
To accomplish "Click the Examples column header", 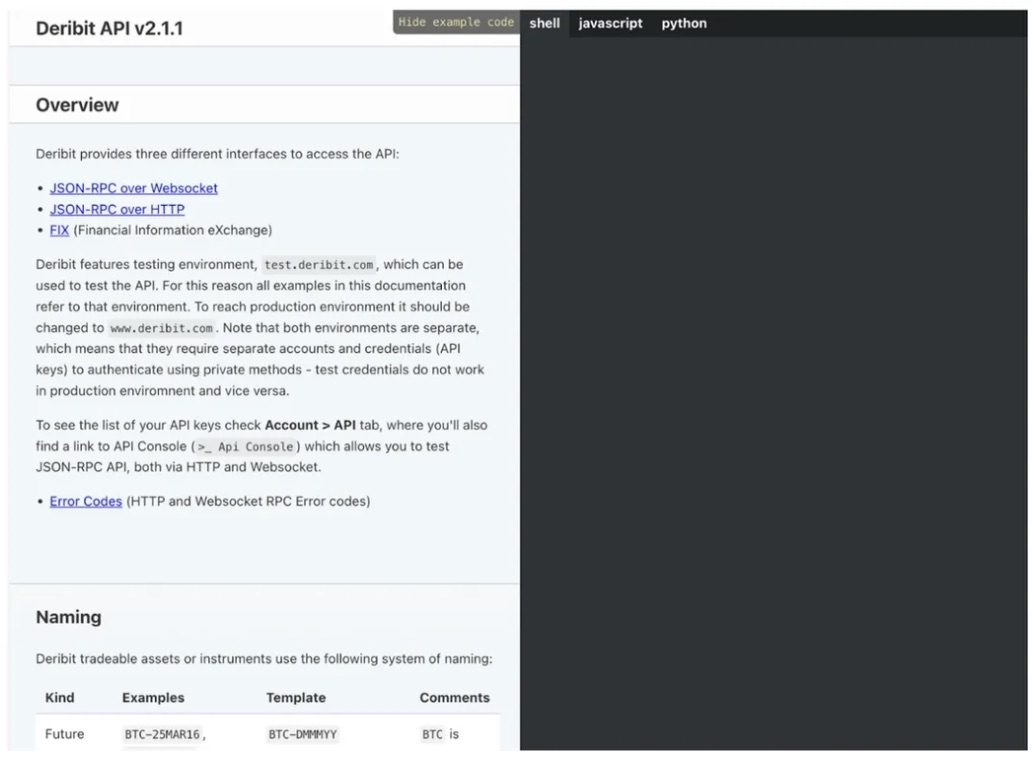I will click(x=155, y=697).
